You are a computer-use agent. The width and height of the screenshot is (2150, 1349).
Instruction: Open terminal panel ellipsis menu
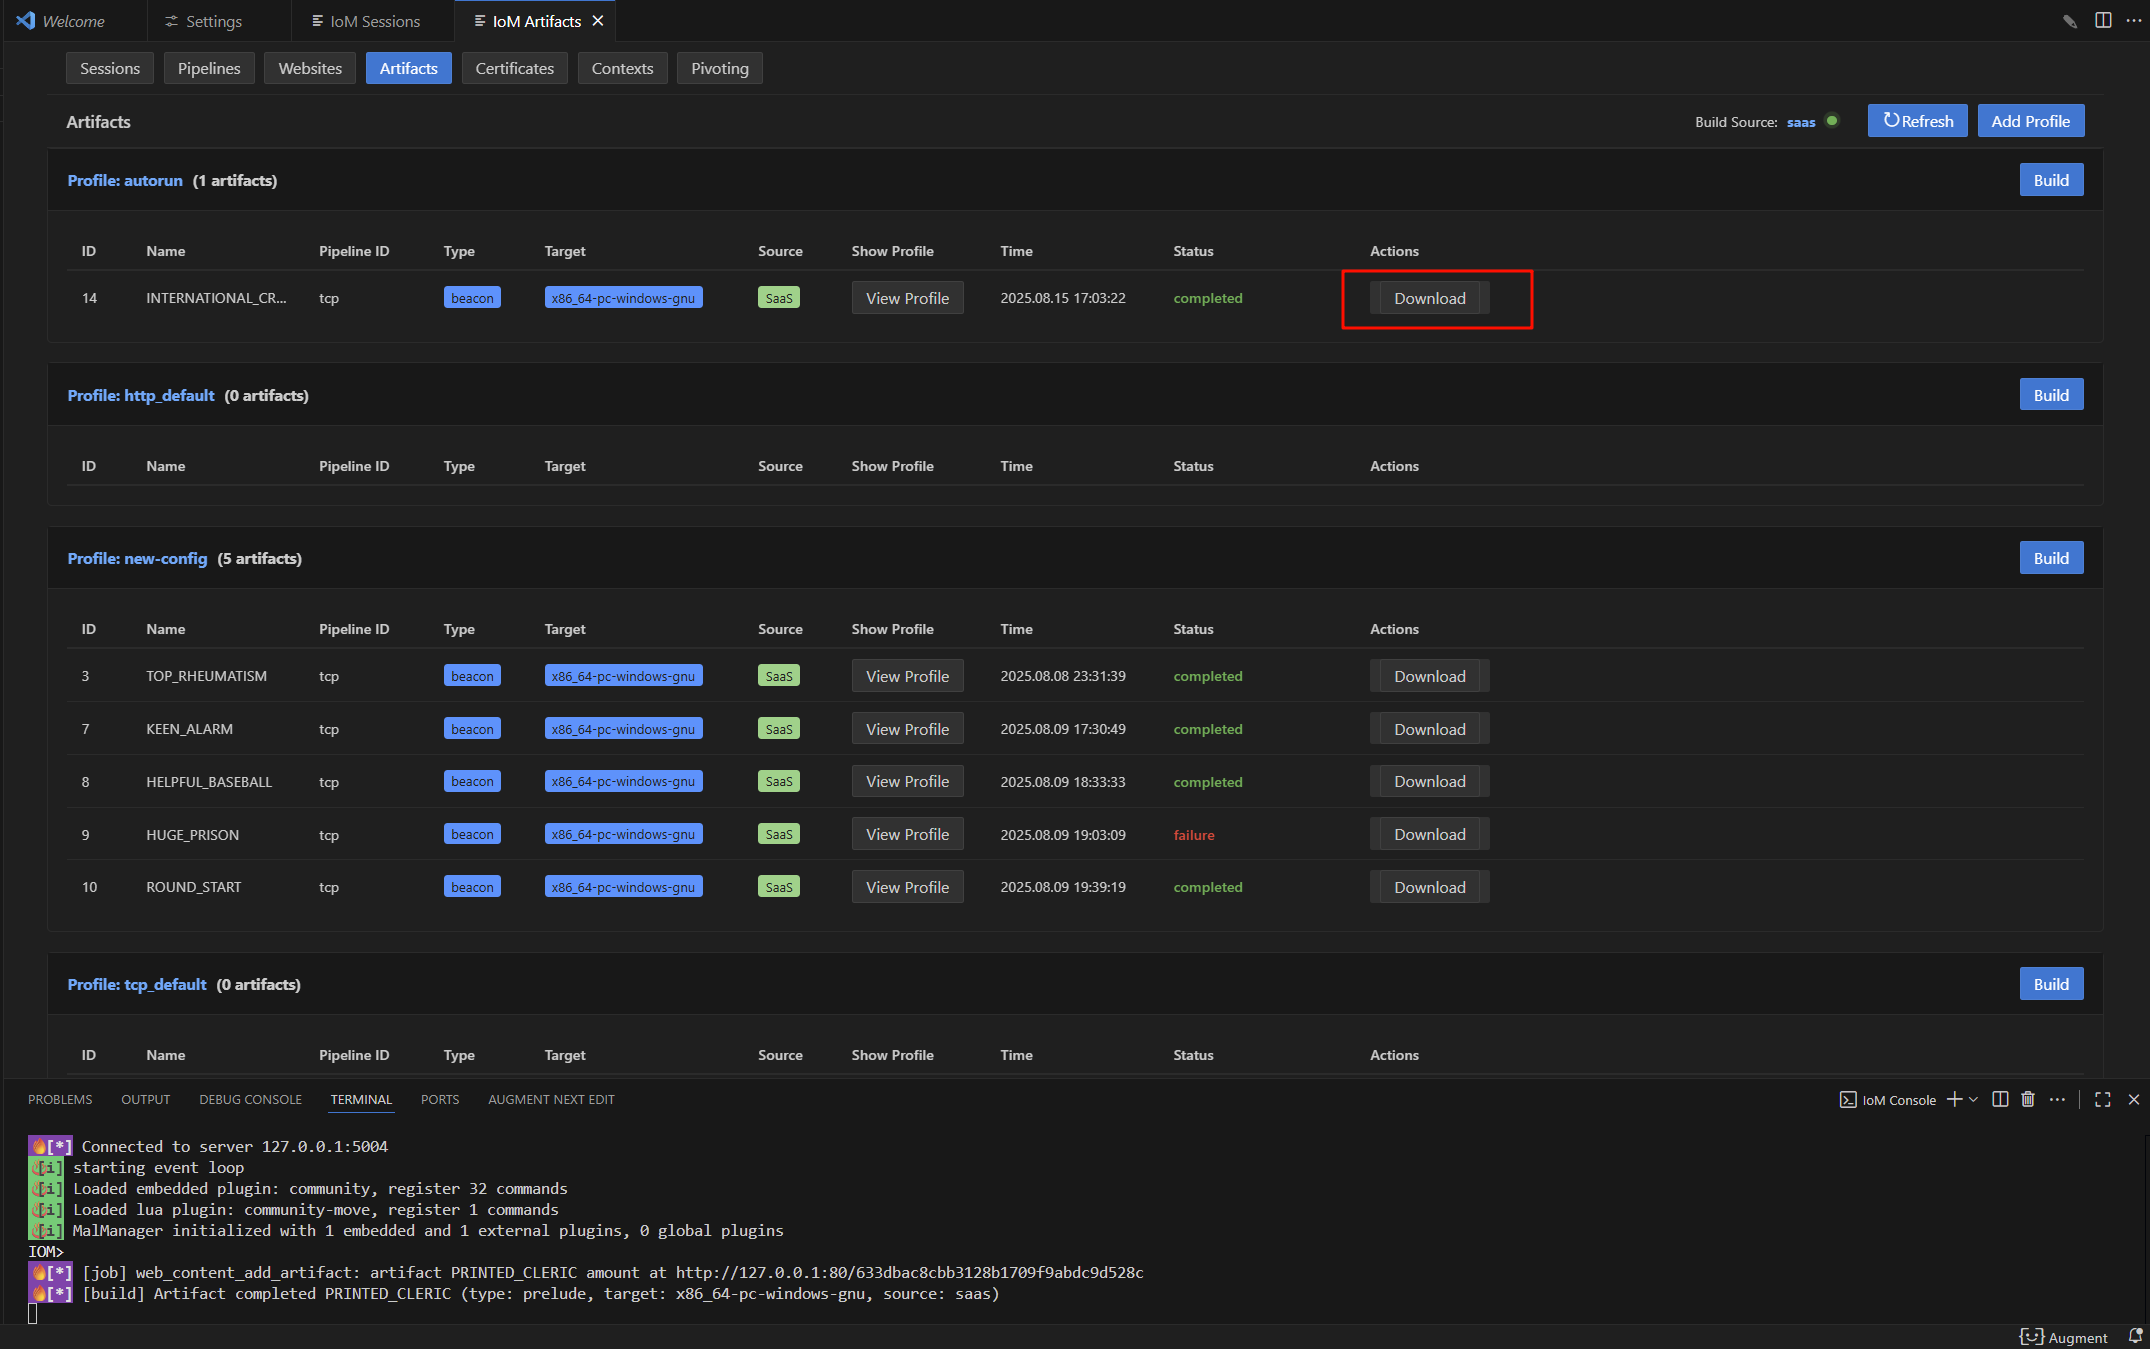2057,1099
